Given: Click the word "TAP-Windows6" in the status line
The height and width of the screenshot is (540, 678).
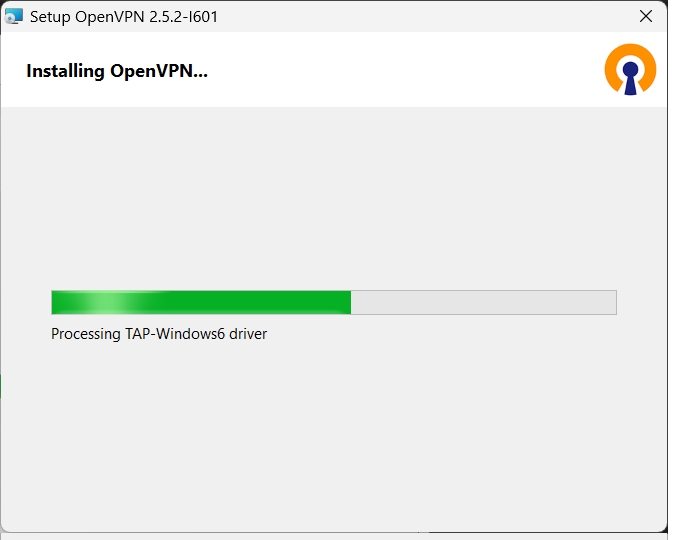Looking at the screenshot, I should [x=175, y=334].
